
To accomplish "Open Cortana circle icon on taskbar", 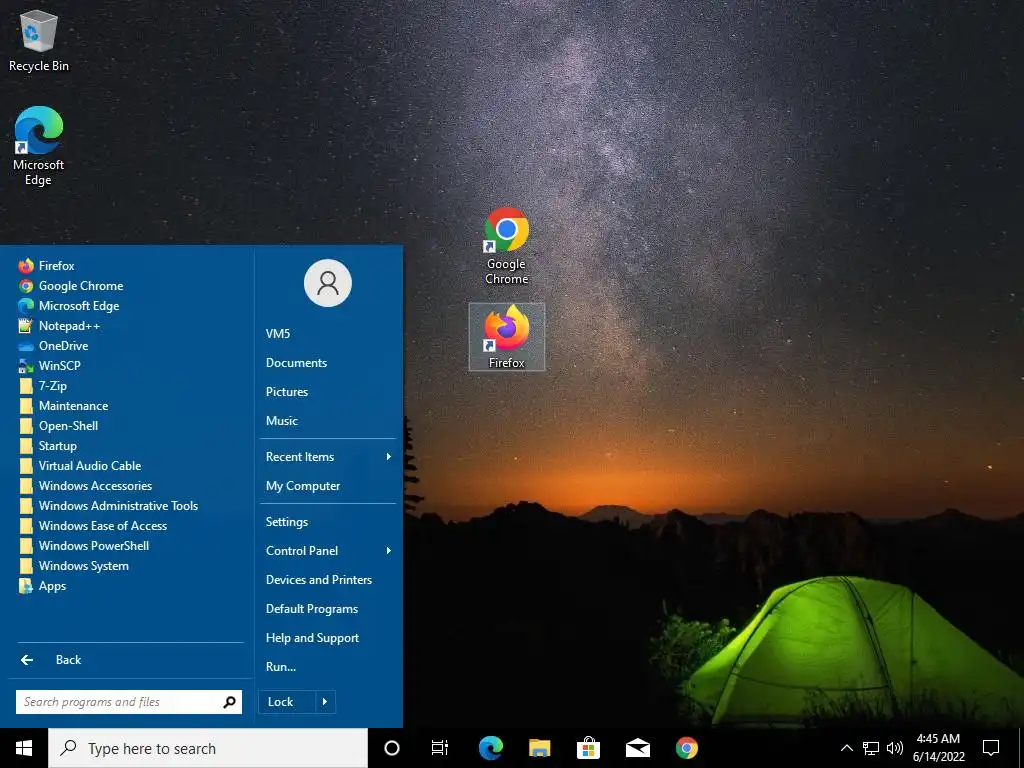I will pos(392,748).
